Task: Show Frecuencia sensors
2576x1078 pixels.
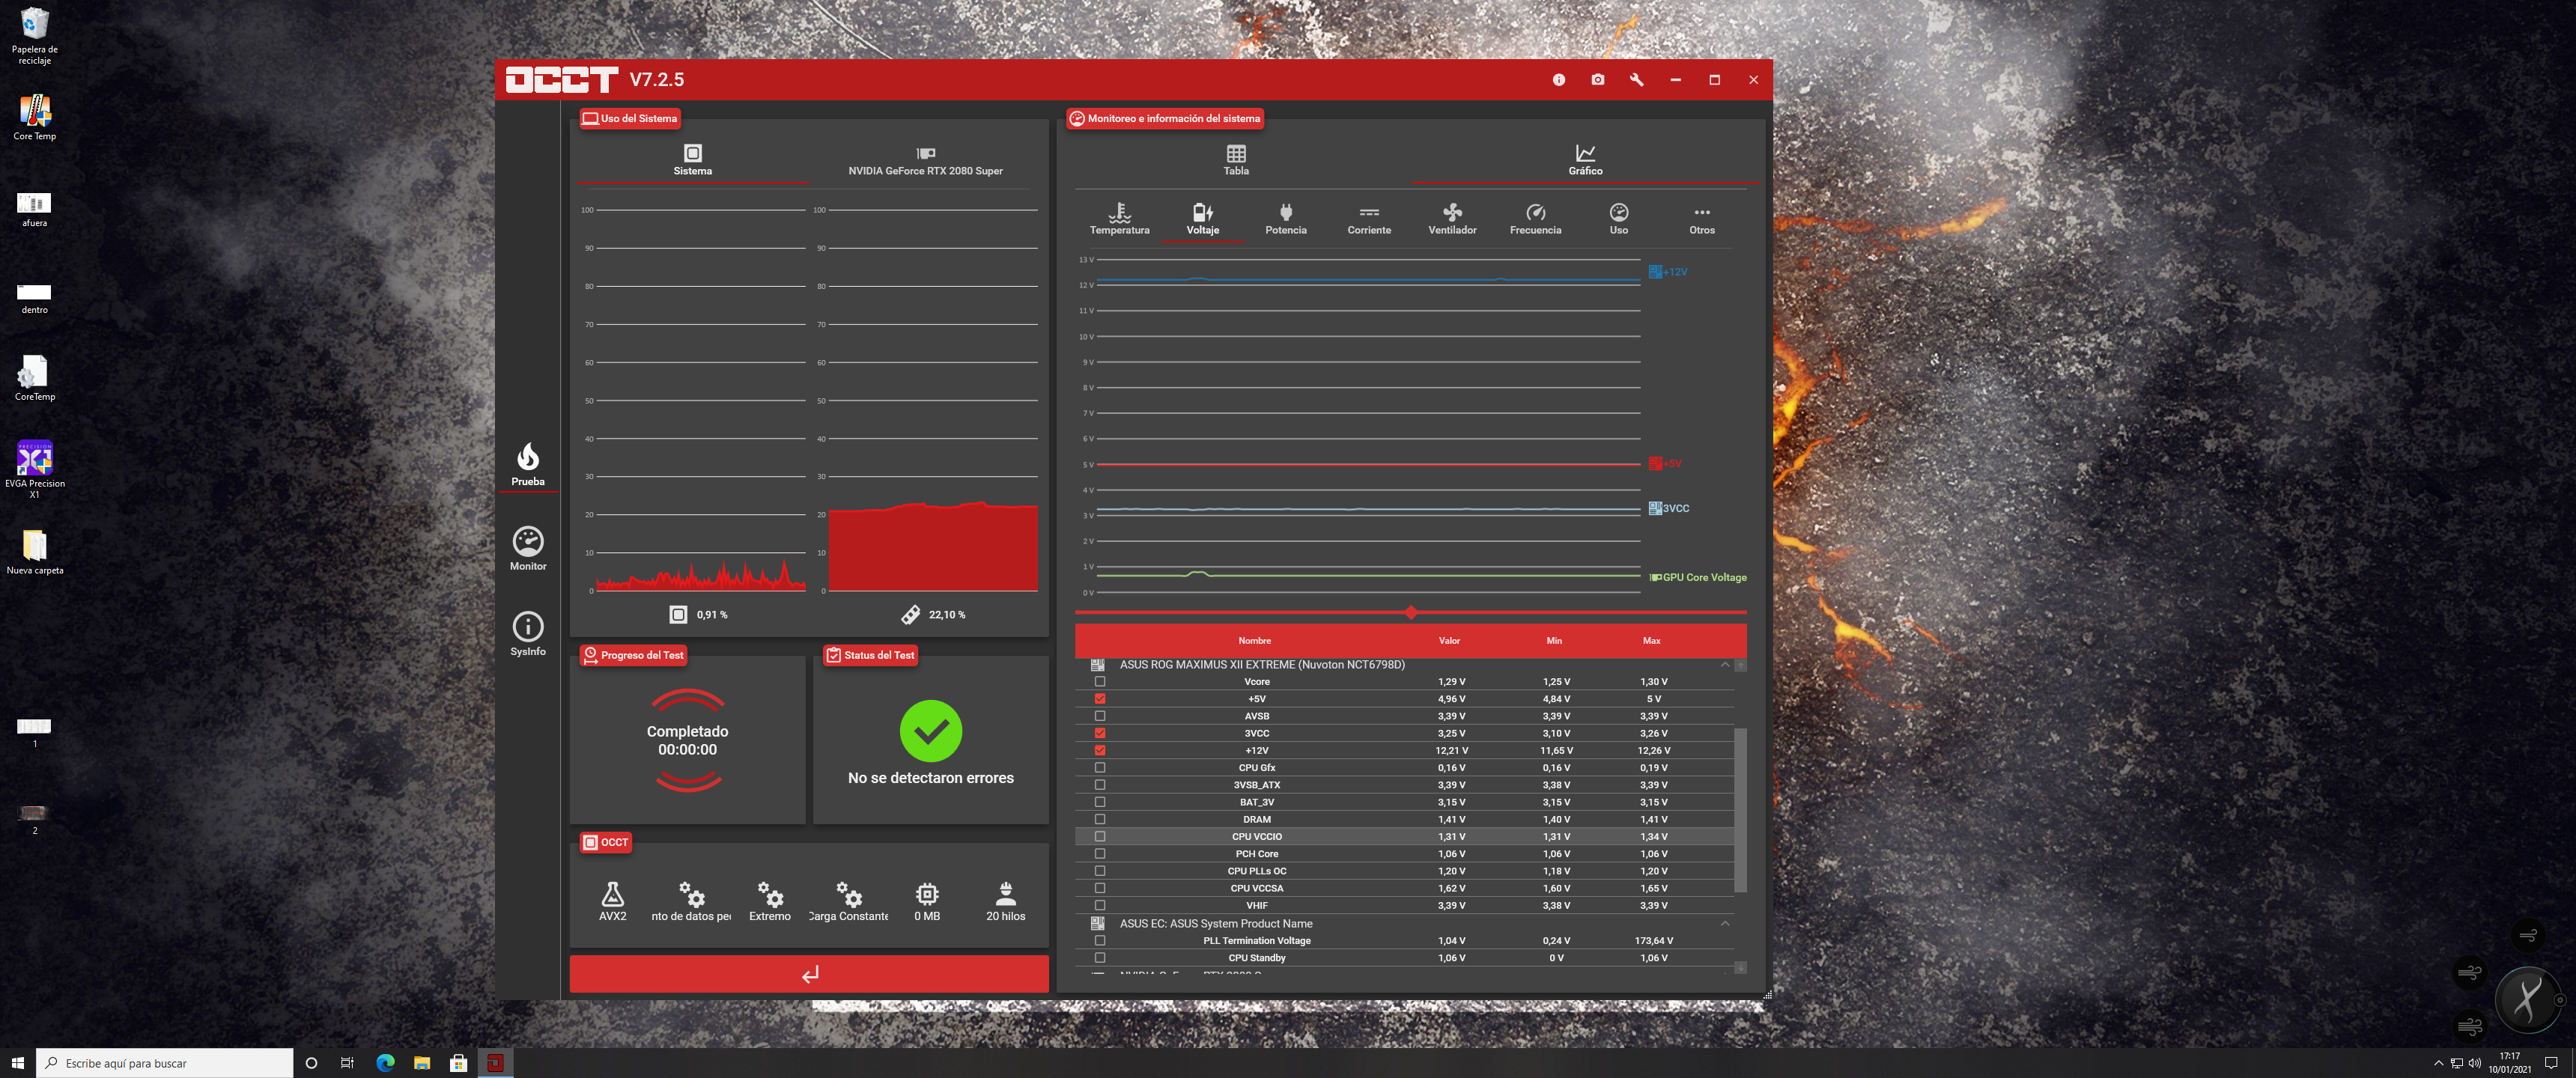Action: [x=1535, y=219]
